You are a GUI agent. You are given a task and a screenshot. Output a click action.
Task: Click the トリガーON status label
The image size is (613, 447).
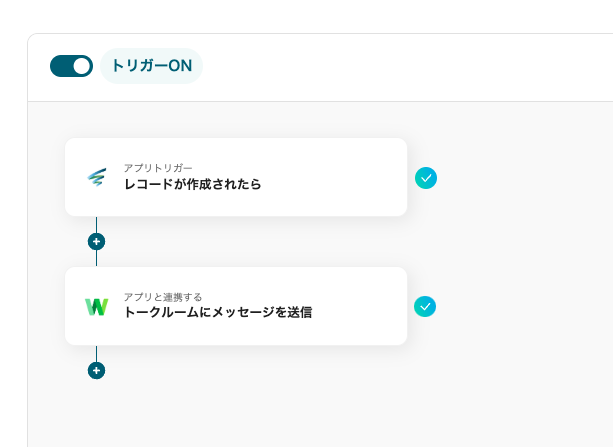pos(151,66)
